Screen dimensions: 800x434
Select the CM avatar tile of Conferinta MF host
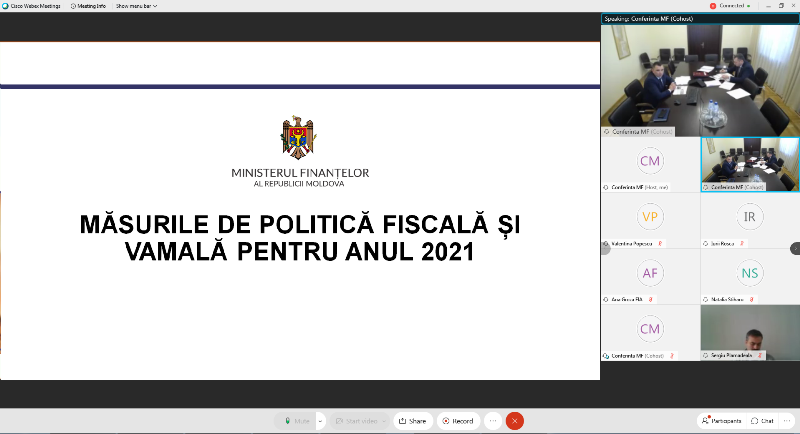pyautogui.click(x=650, y=161)
